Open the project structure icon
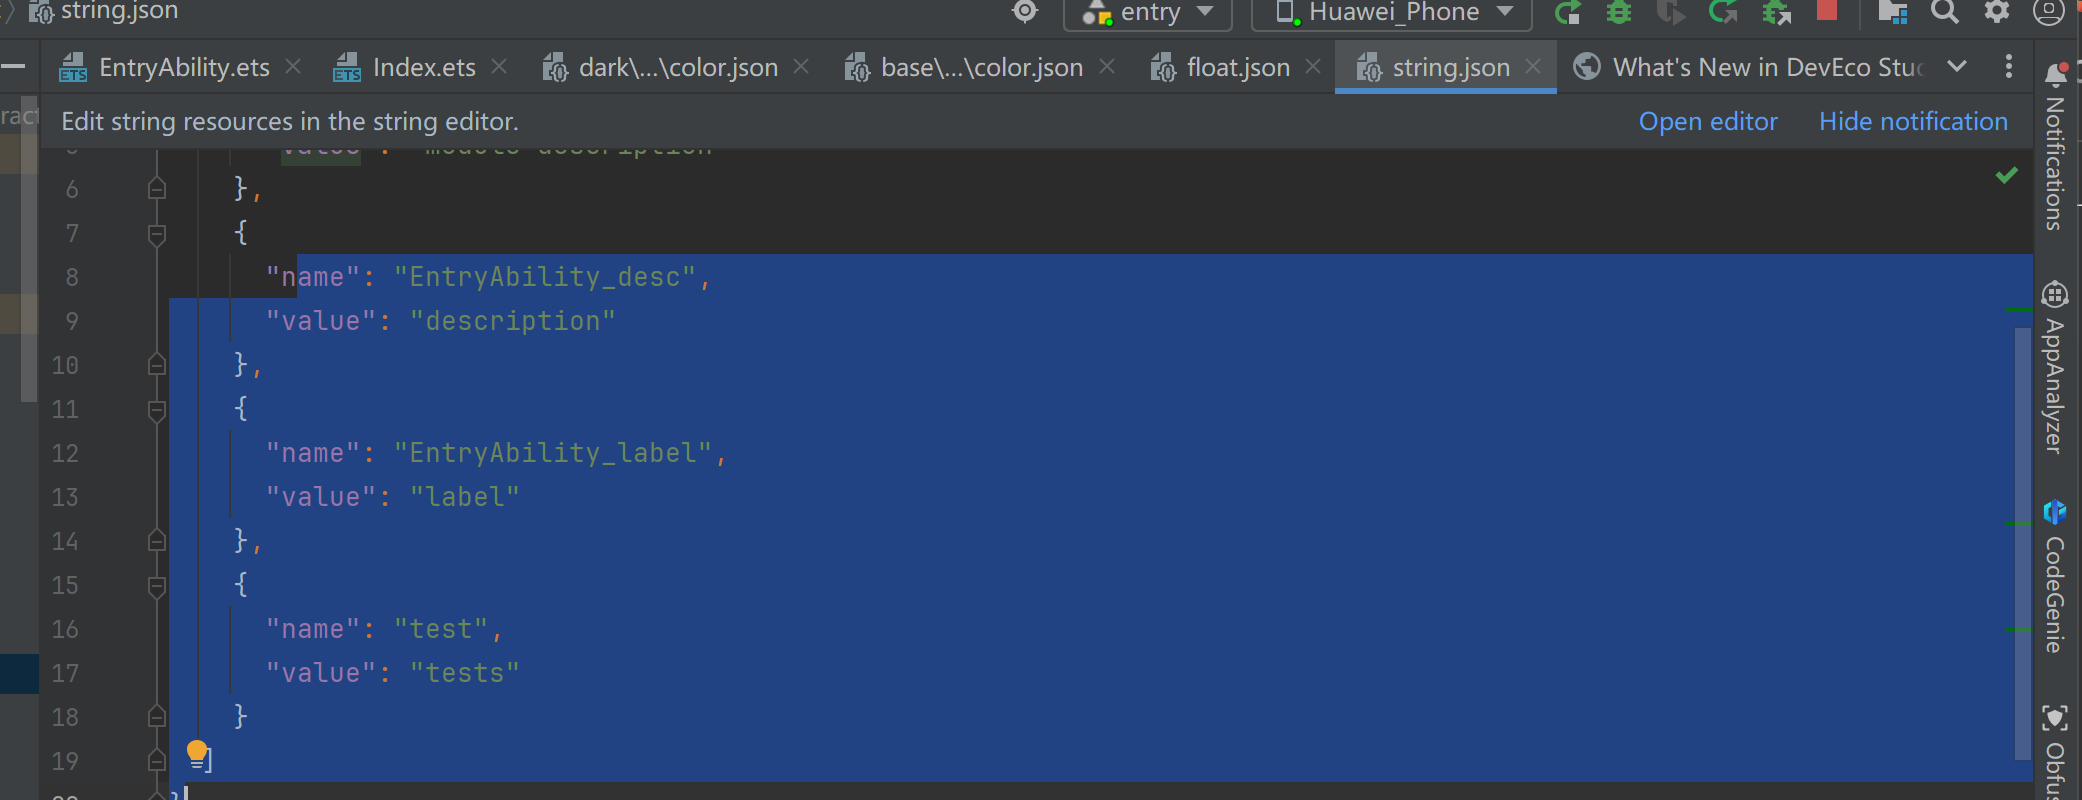Screen dimensions: 2082x800 click(x=1892, y=12)
